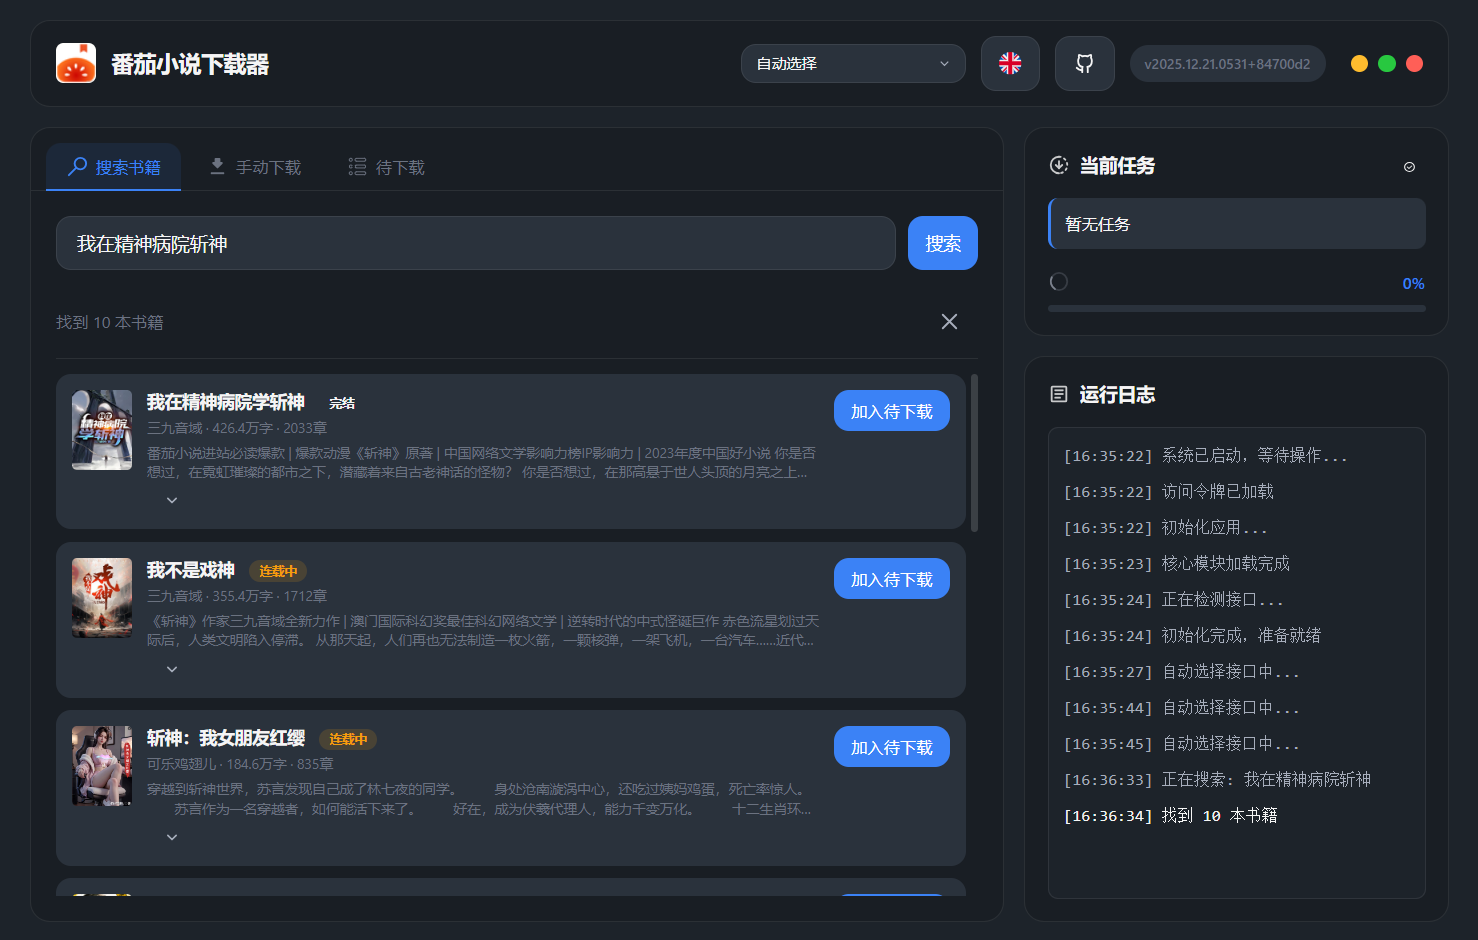Add 我不是戏神 to 待下载 queue
This screenshot has width=1478, height=940.
point(892,579)
